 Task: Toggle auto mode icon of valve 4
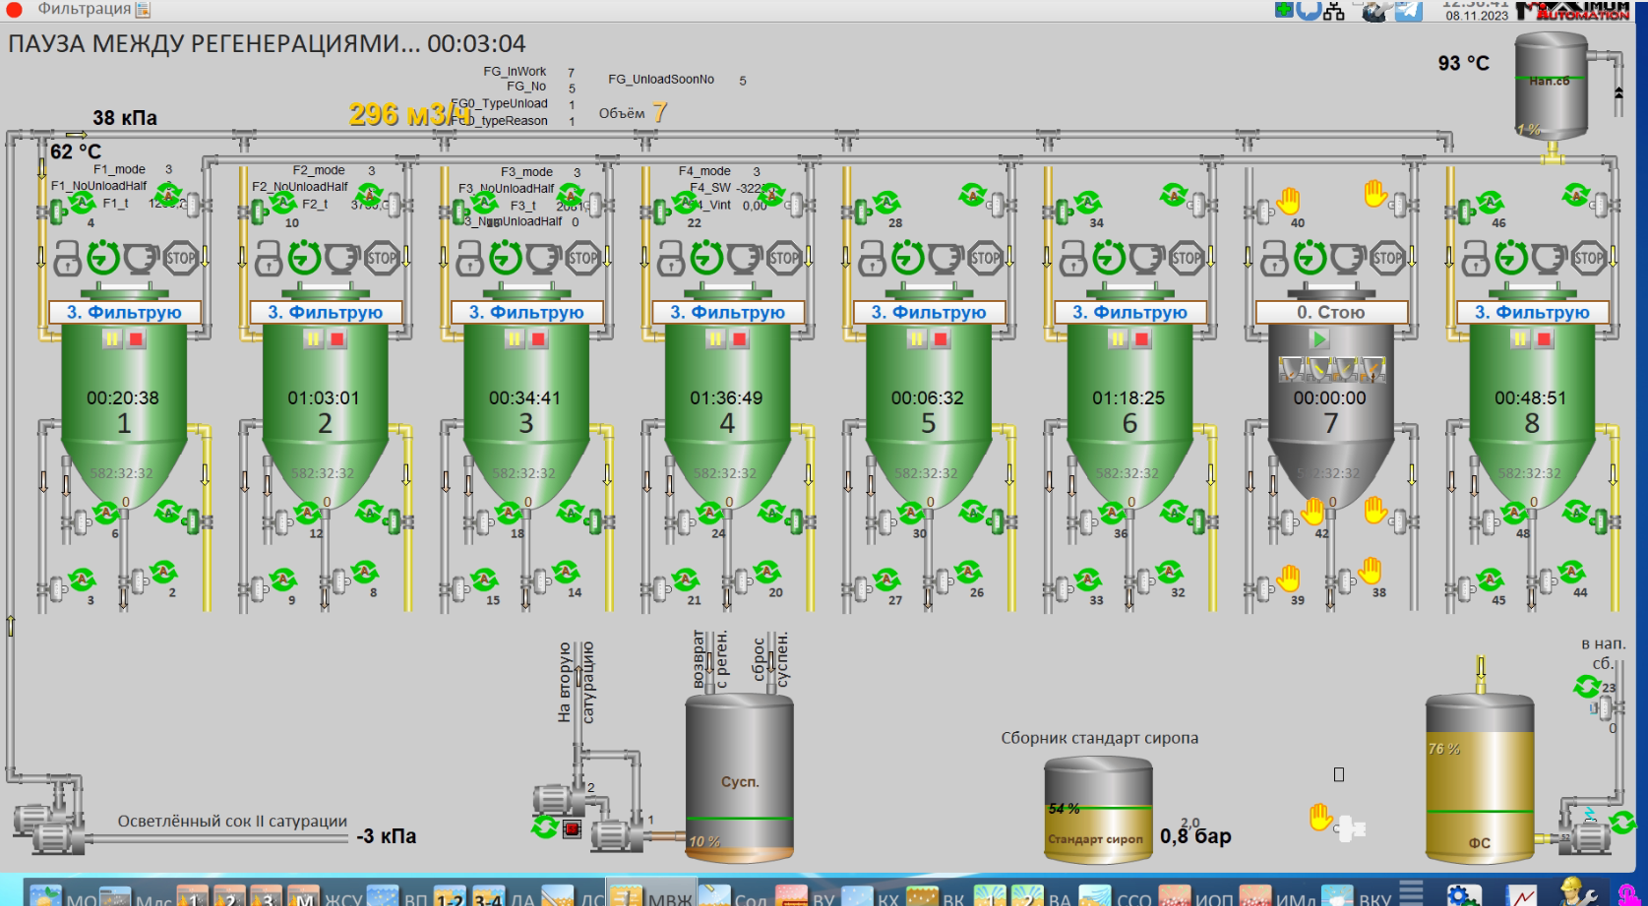coord(81,204)
